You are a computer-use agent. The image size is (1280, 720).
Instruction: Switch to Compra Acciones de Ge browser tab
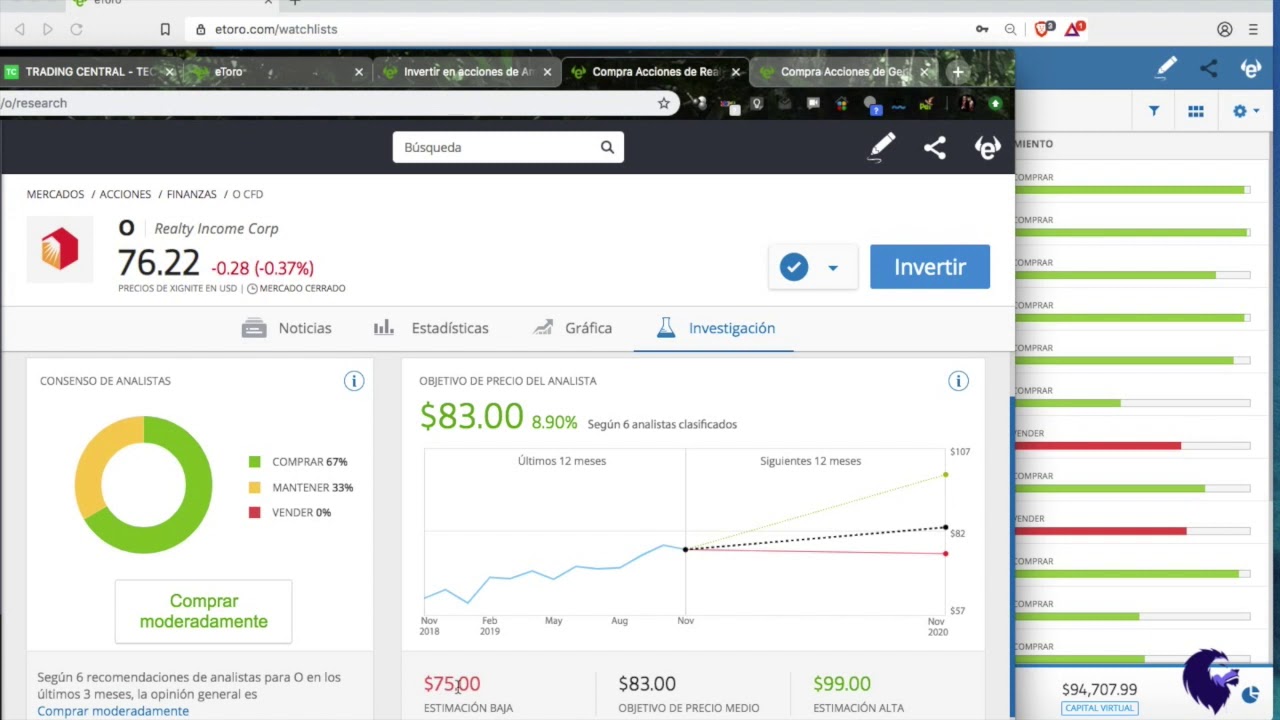point(843,72)
